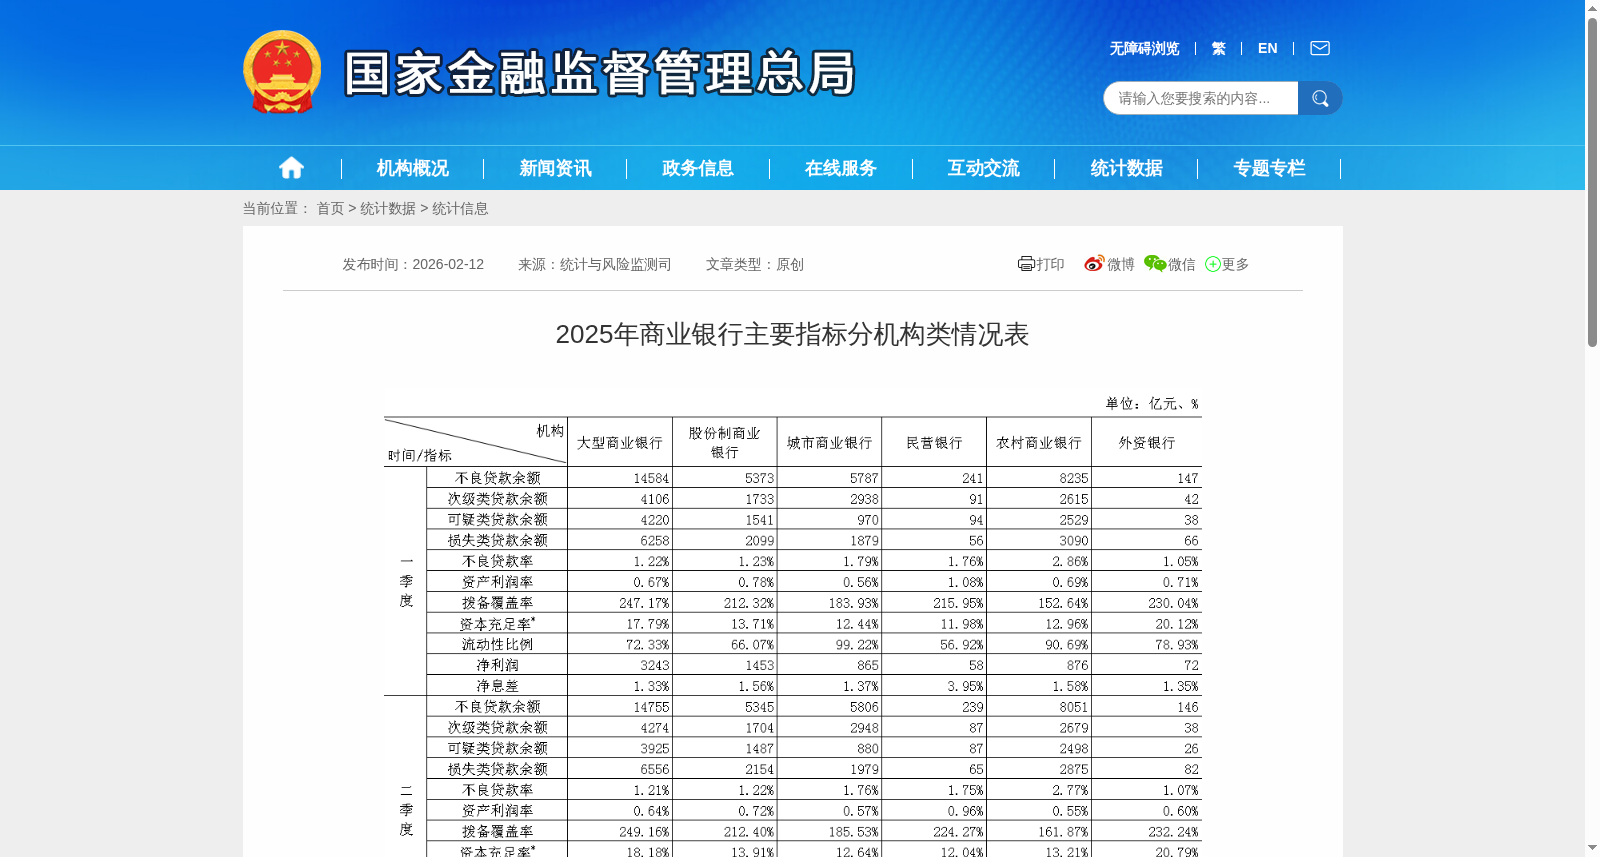The height and width of the screenshot is (857, 1600).
Task: Click the national emblem logo
Action: 282,72
